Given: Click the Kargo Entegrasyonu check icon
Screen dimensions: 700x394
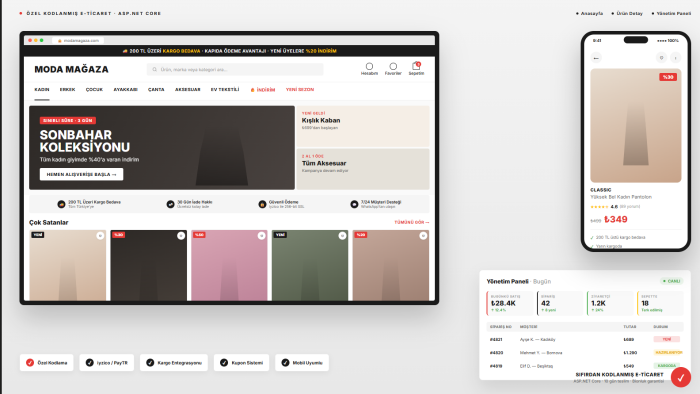Looking at the screenshot, I should click(x=150, y=363).
